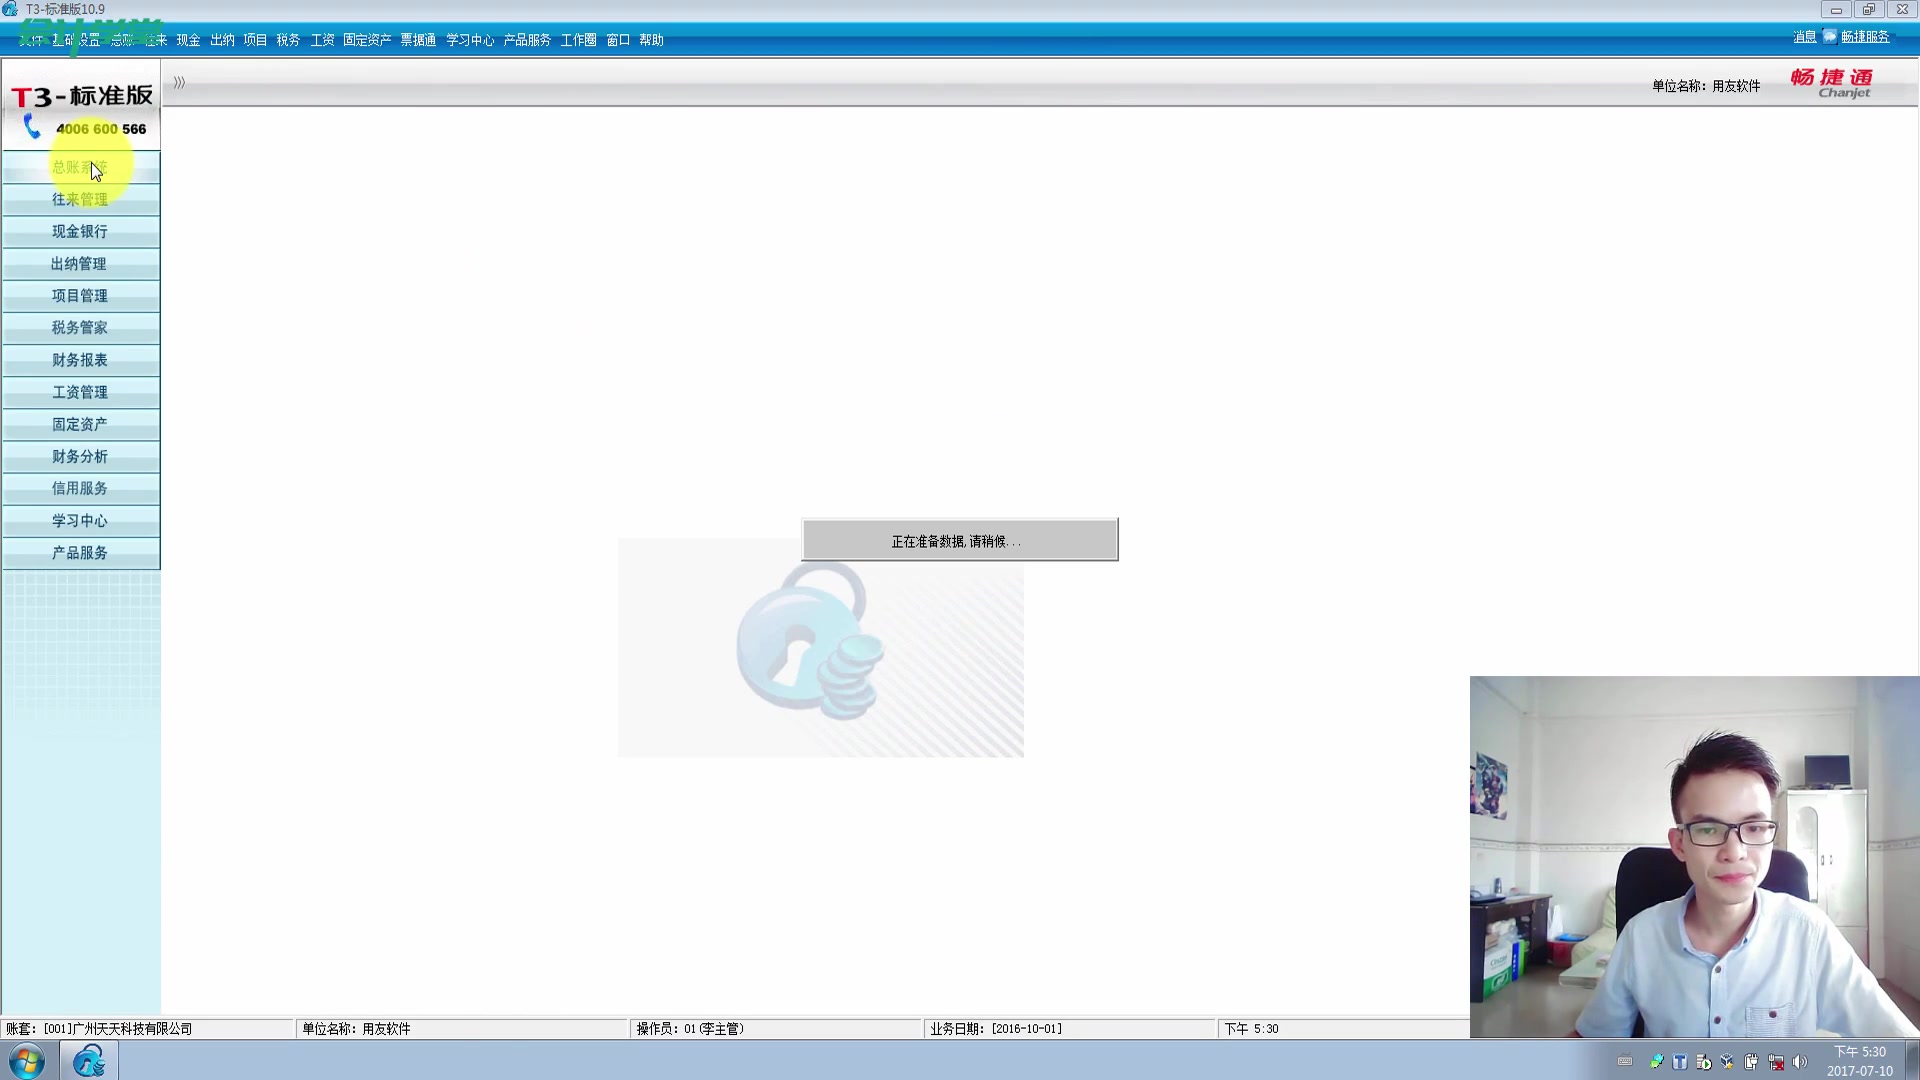Click the loading progress indicator
Image resolution: width=1920 pixels, height=1080 pixels.
(x=960, y=541)
